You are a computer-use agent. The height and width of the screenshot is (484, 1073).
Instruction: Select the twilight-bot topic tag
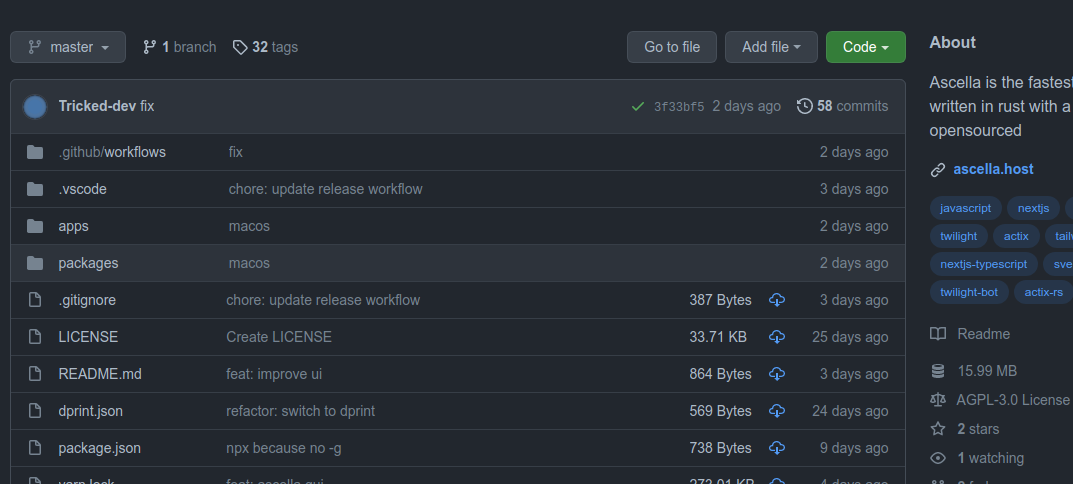tap(969, 292)
